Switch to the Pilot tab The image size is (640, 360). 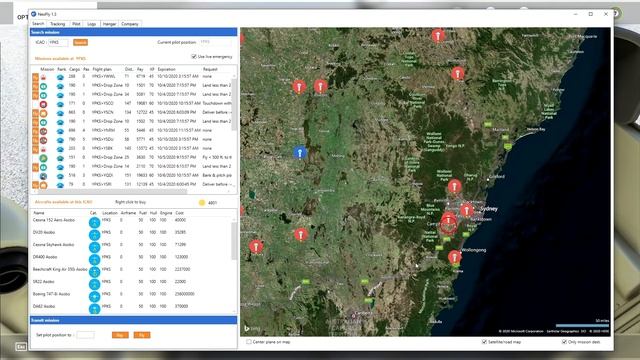click(x=76, y=24)
